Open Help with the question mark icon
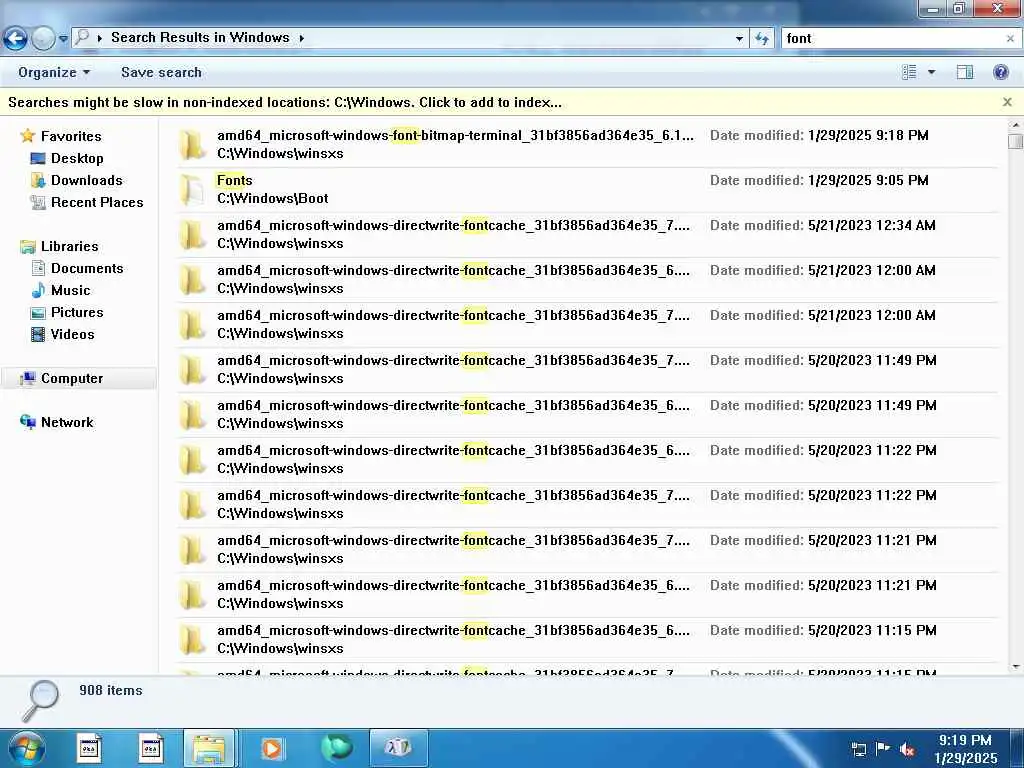This screenshot has height=768, width=1024. click(1000, 72)
